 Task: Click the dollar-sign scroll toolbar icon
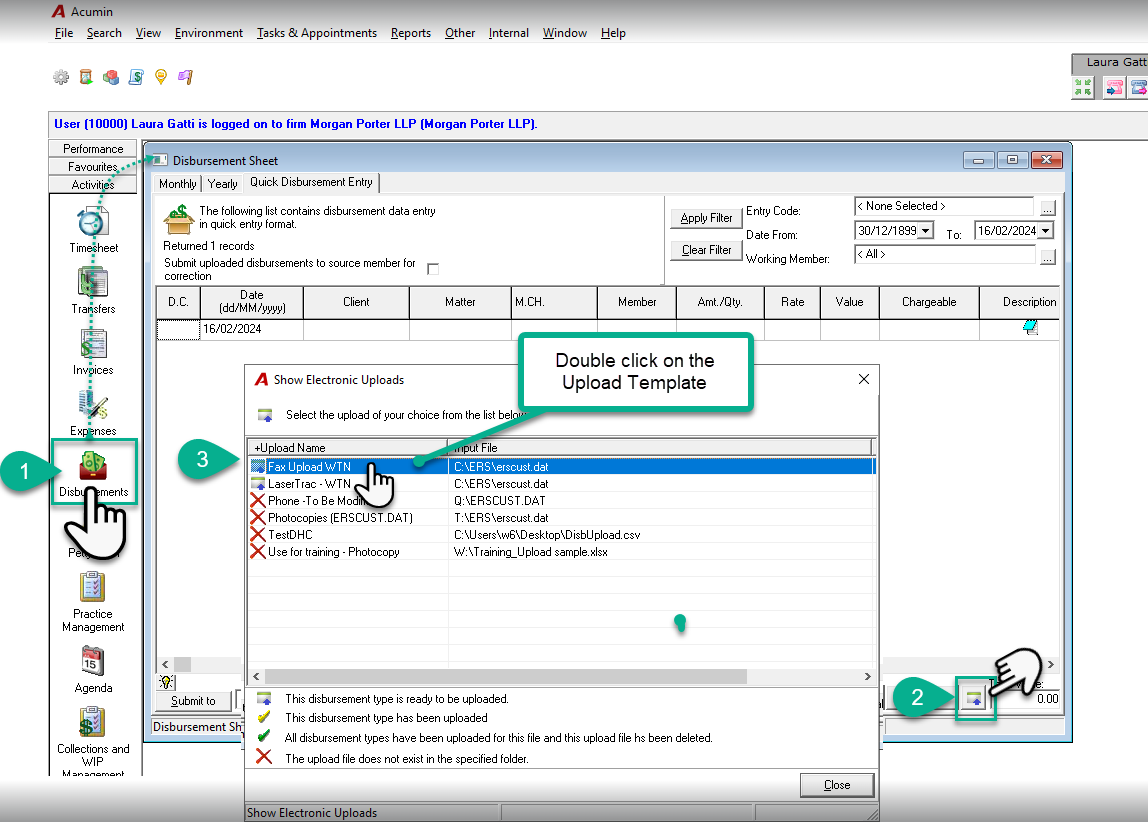136,77
